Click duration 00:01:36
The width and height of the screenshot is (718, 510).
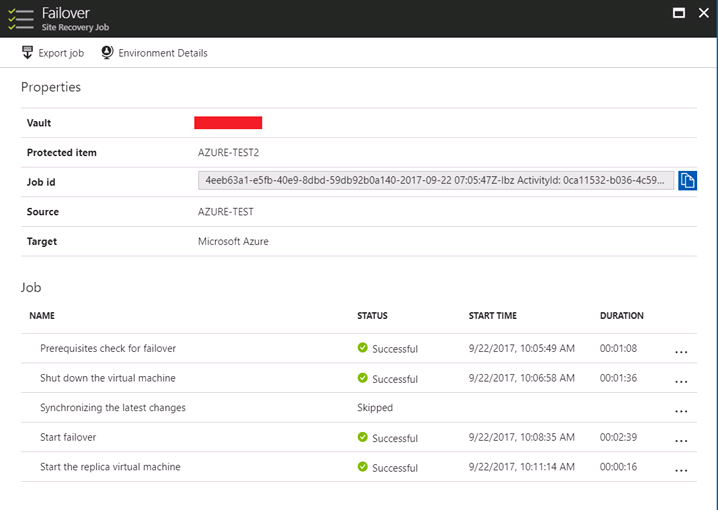(618, 378)
